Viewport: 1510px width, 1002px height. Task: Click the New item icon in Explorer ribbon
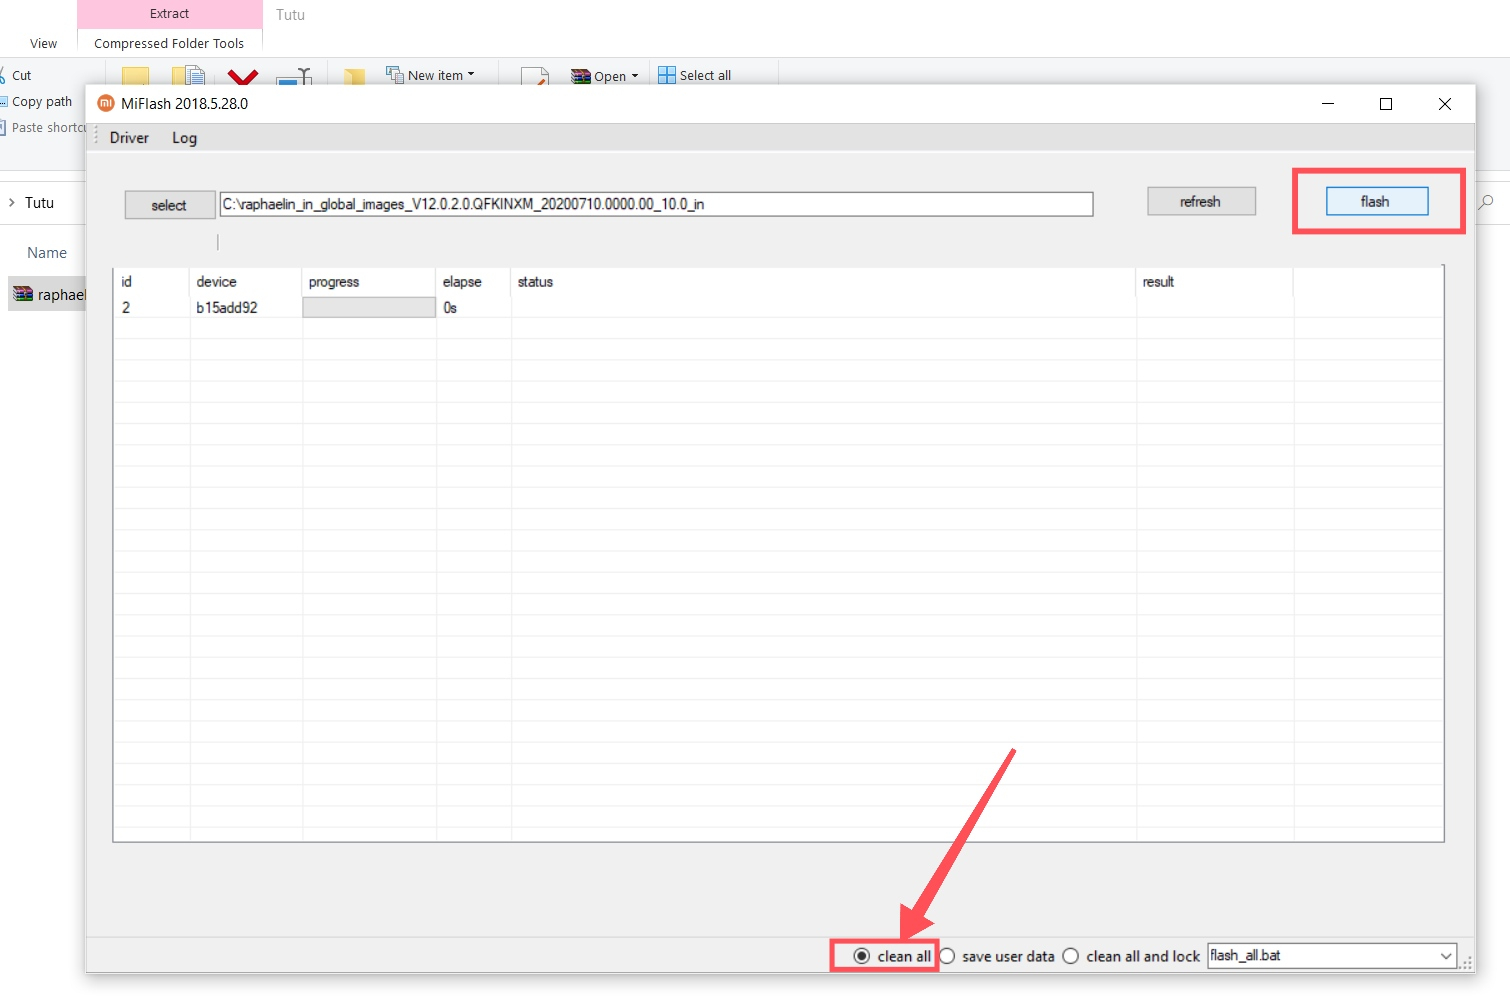pos(395,74)
